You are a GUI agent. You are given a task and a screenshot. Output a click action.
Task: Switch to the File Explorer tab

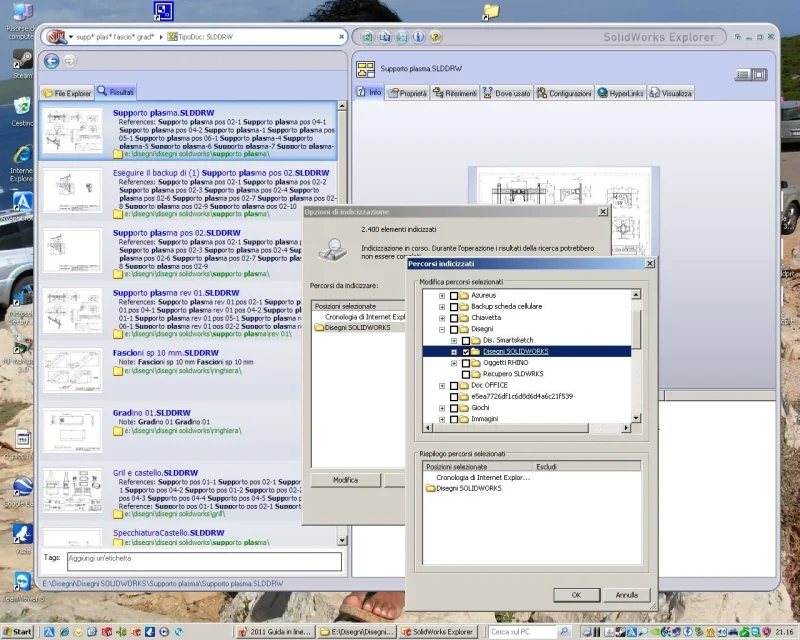pyautogui.click(x=67, y=93)
